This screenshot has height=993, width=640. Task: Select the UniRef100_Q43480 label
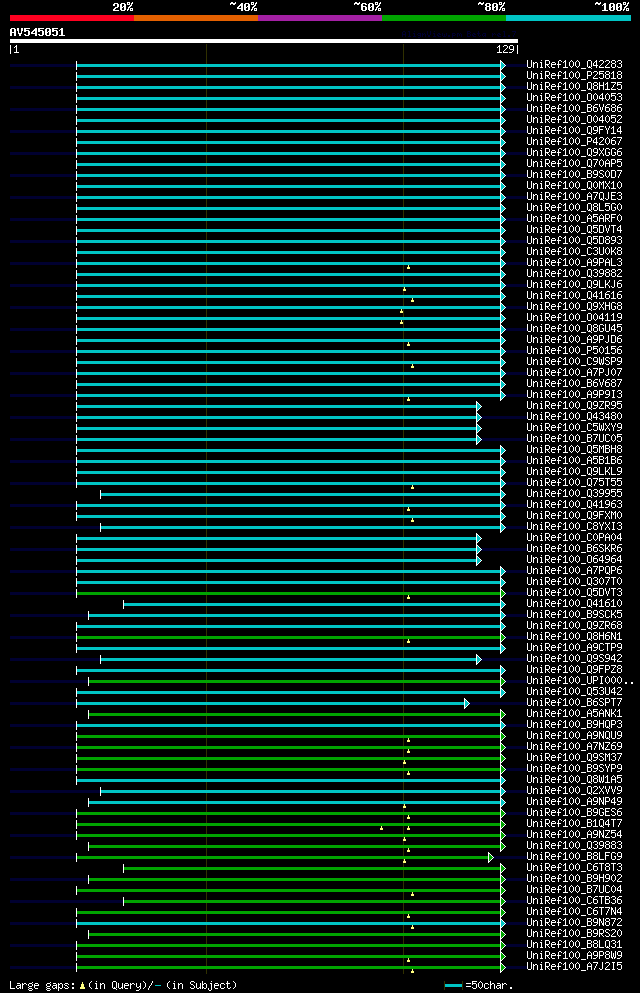[574, 417]
